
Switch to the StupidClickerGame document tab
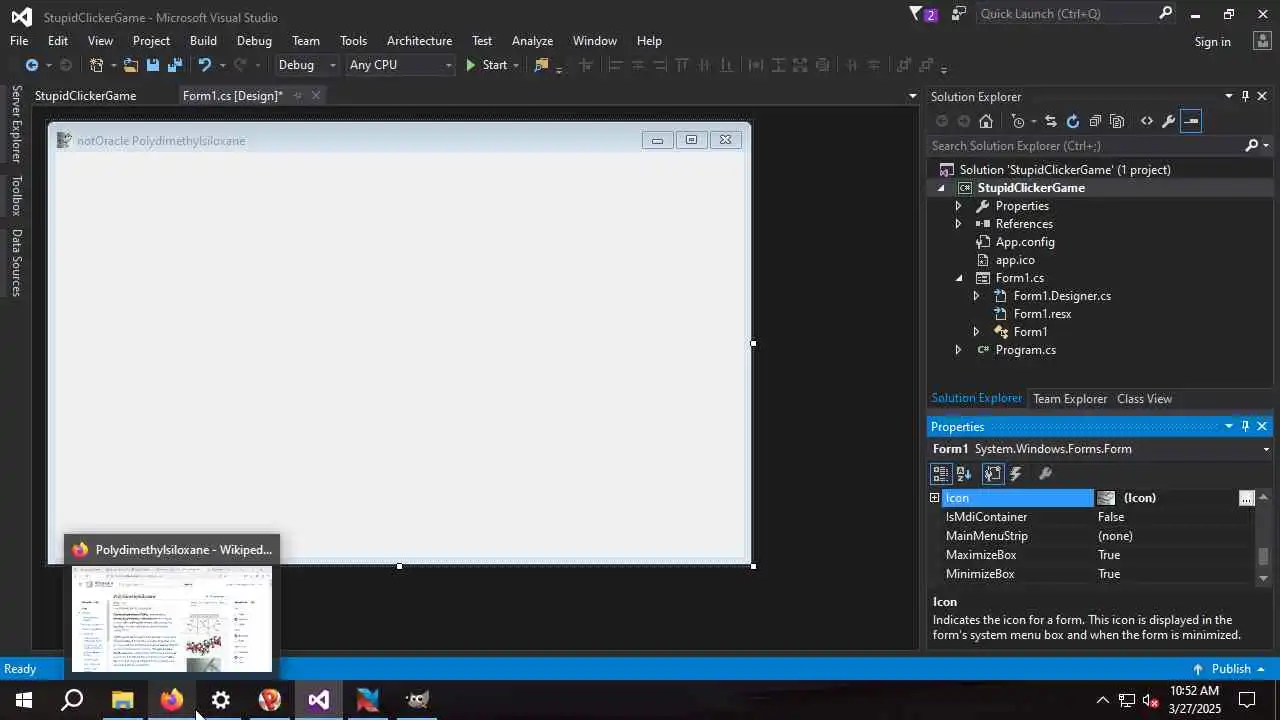(x=85, y=96)
